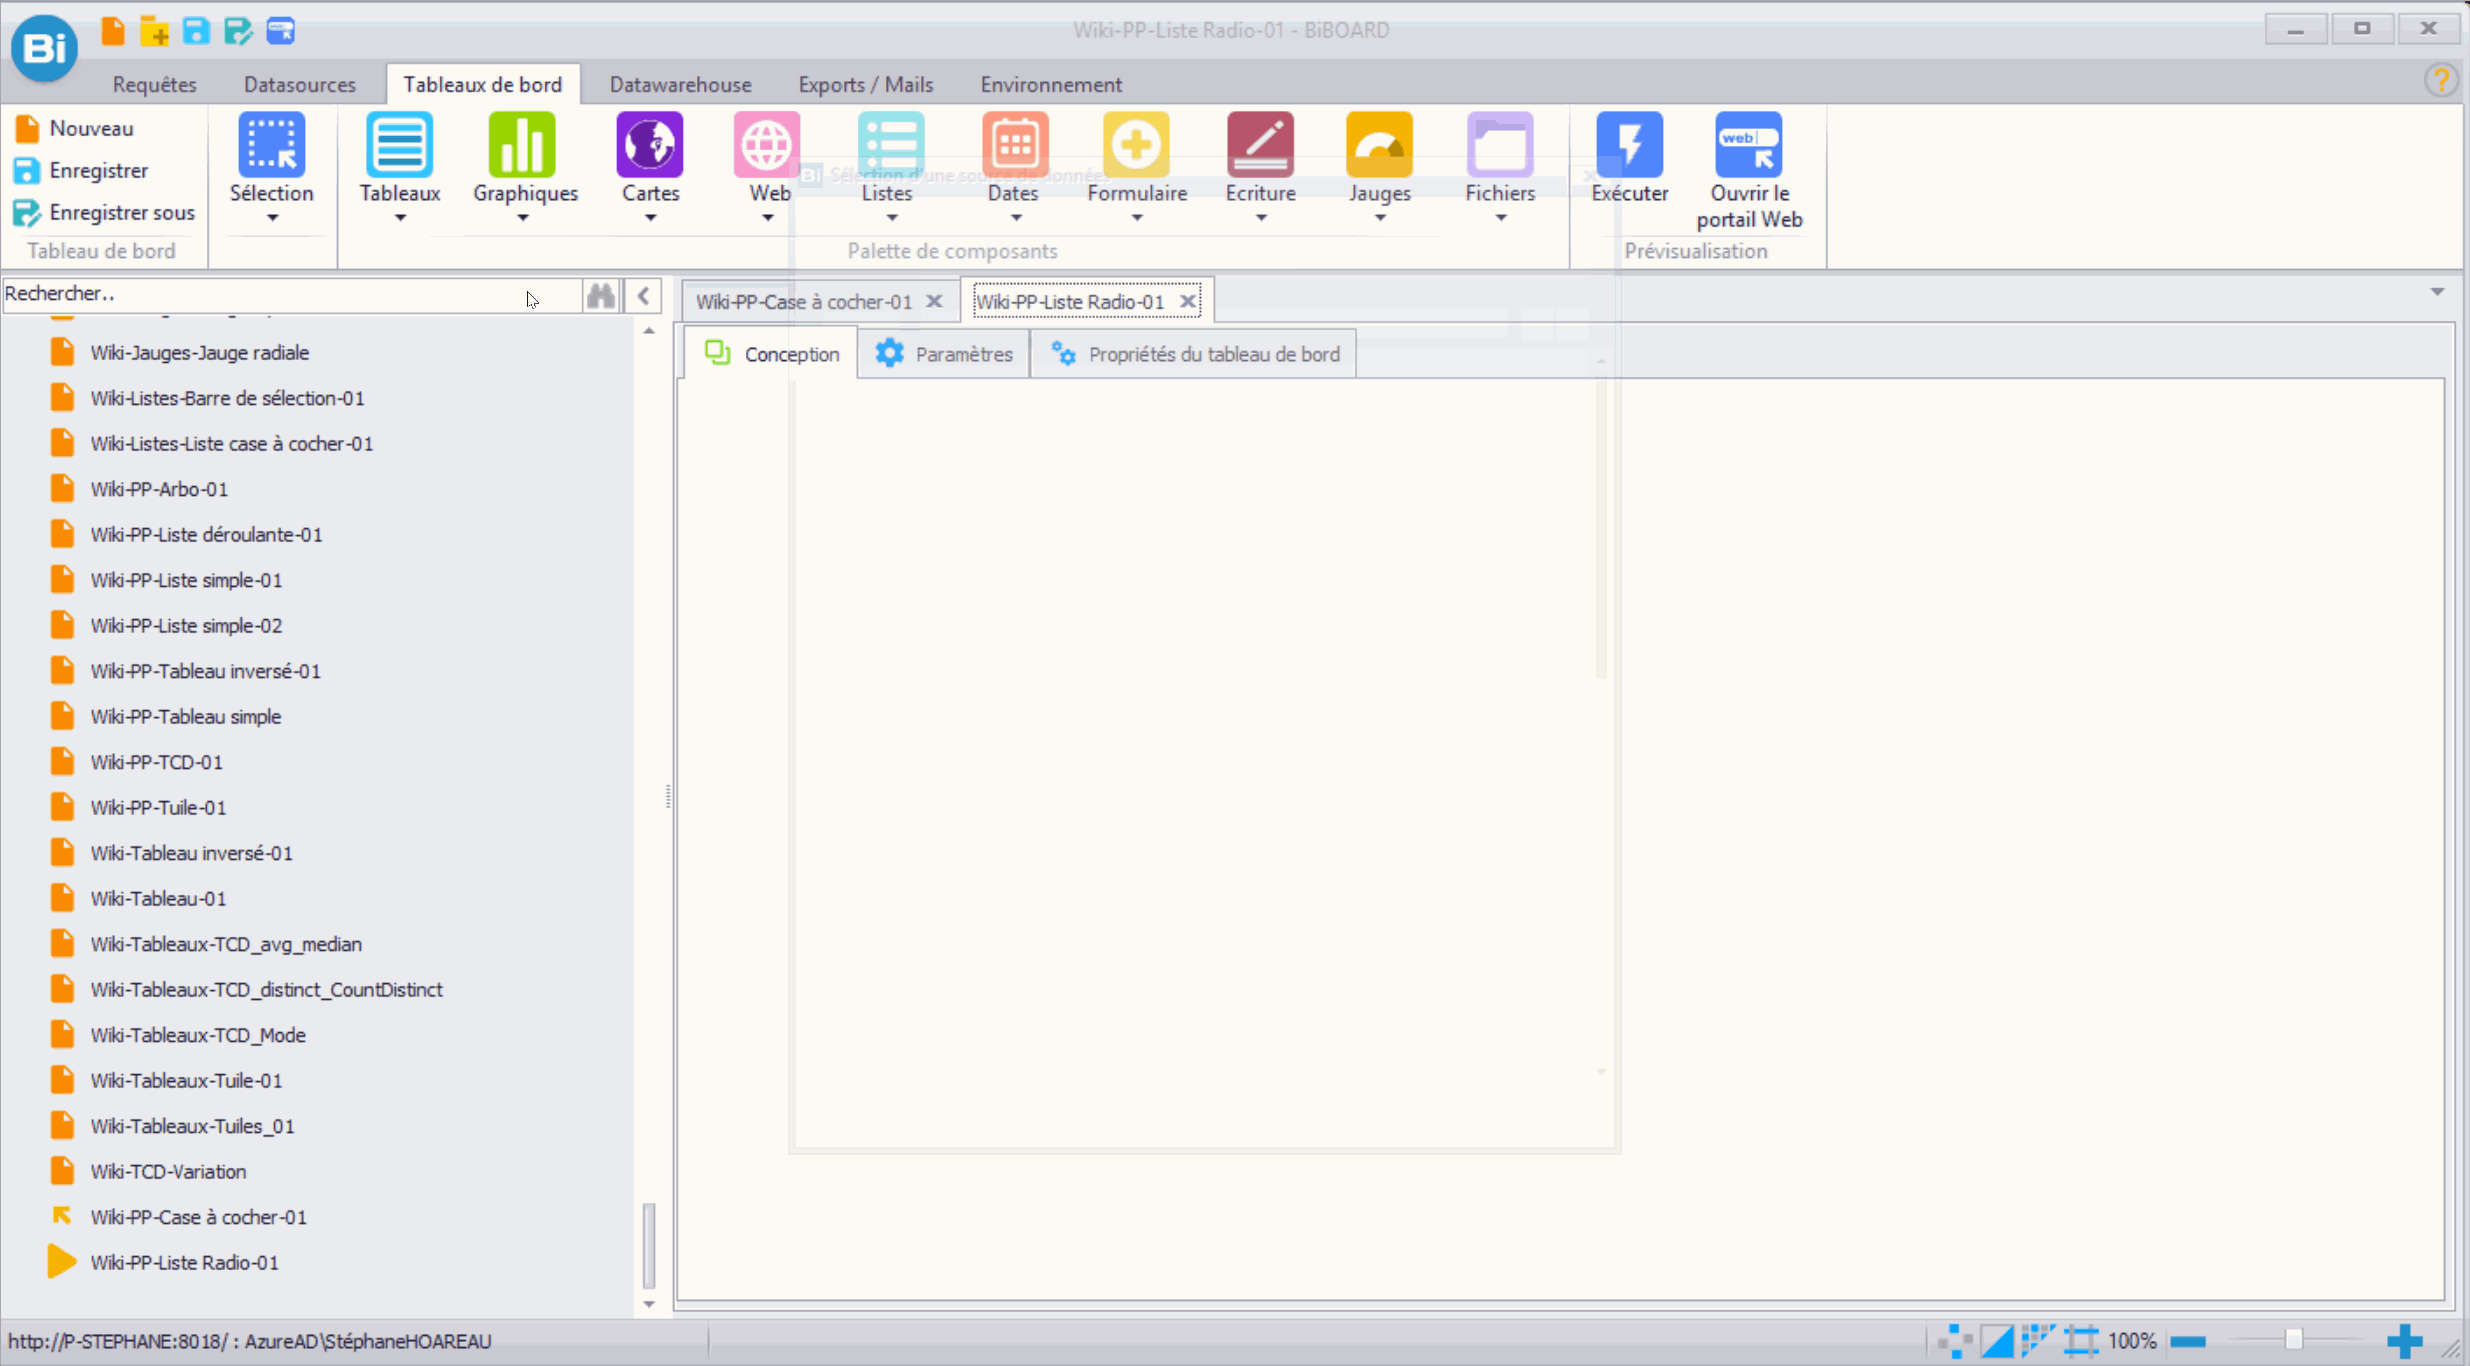
Task: Select the Conception sub-tab
Action: click(x=771, y=354)
